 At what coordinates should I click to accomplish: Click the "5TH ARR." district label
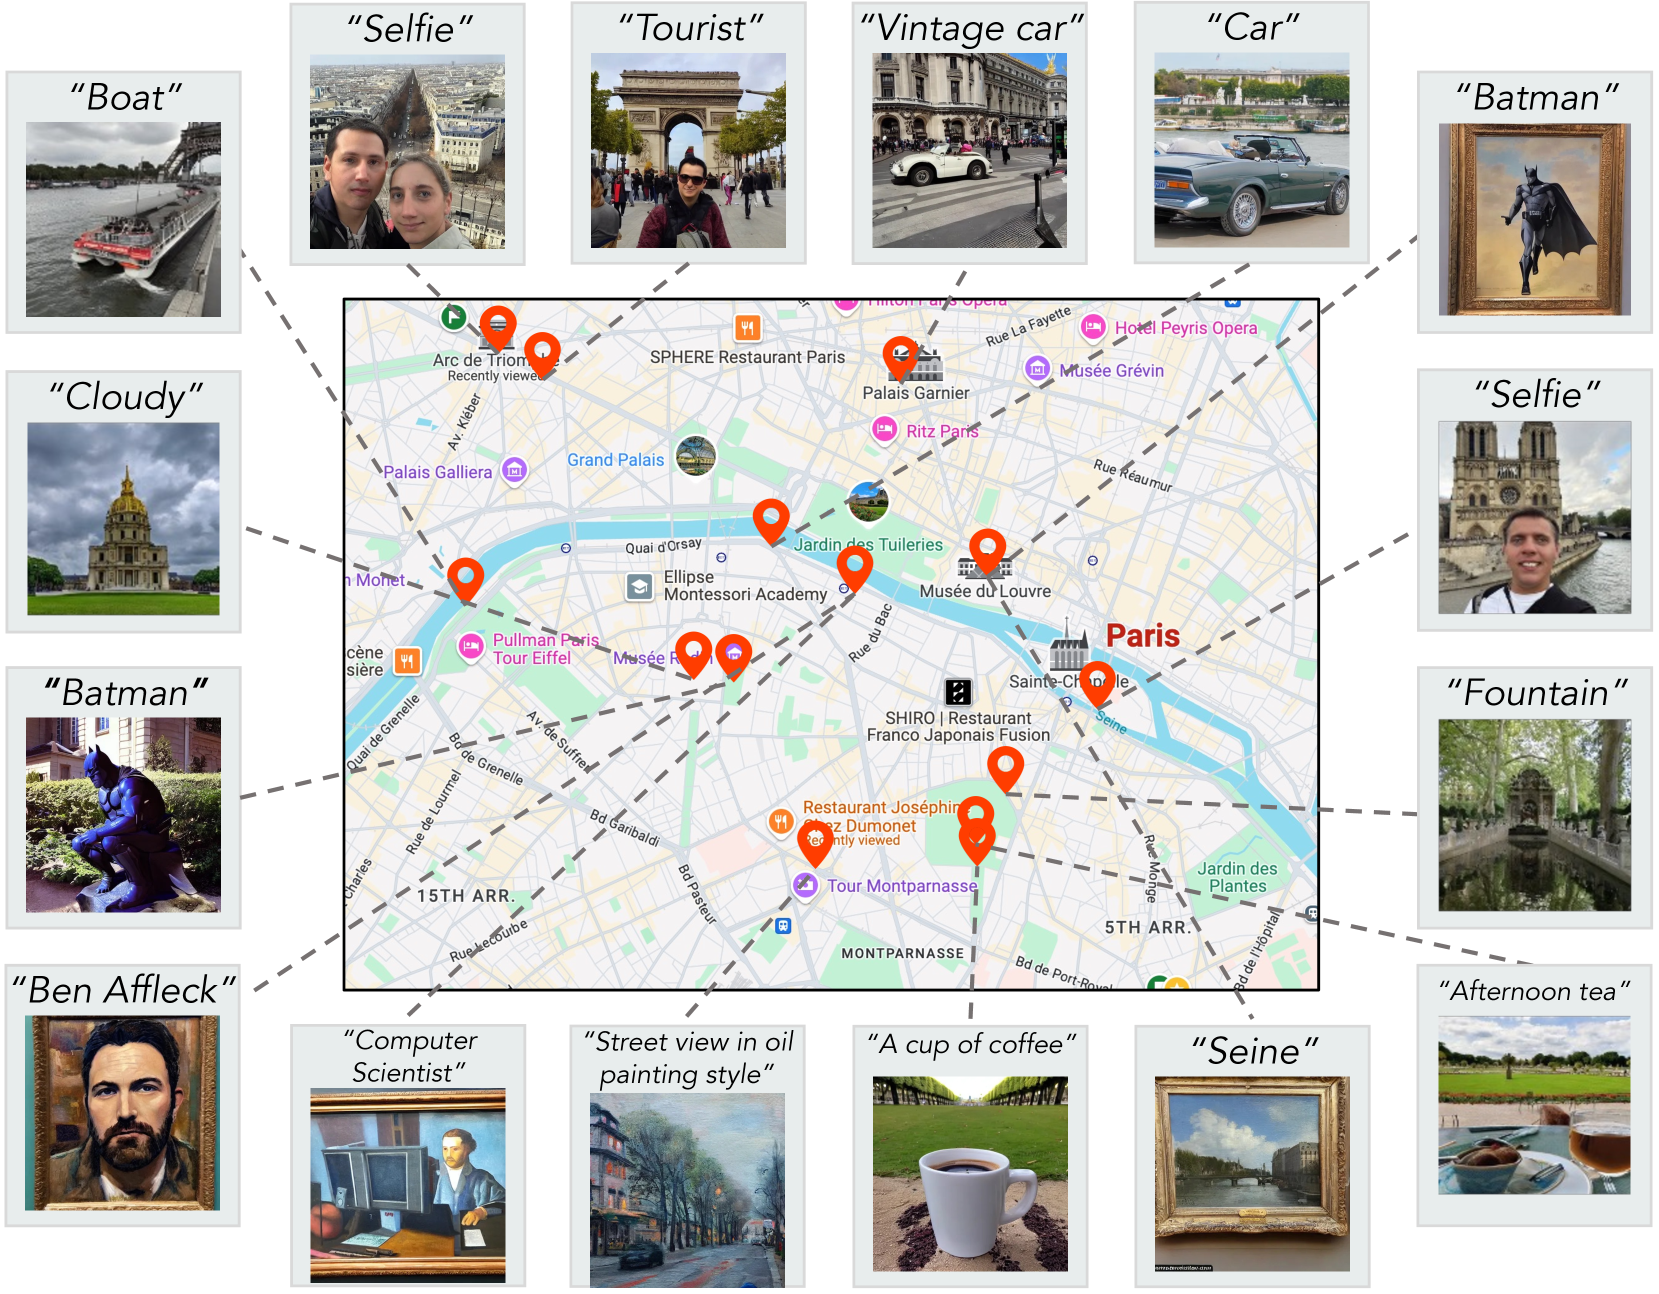click(x=1148, y=928)
